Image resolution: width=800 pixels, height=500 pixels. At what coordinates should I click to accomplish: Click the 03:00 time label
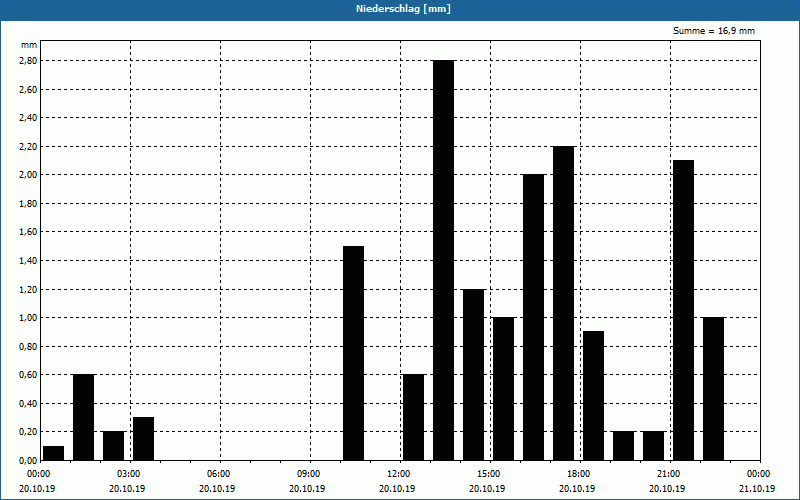point(131,474)
